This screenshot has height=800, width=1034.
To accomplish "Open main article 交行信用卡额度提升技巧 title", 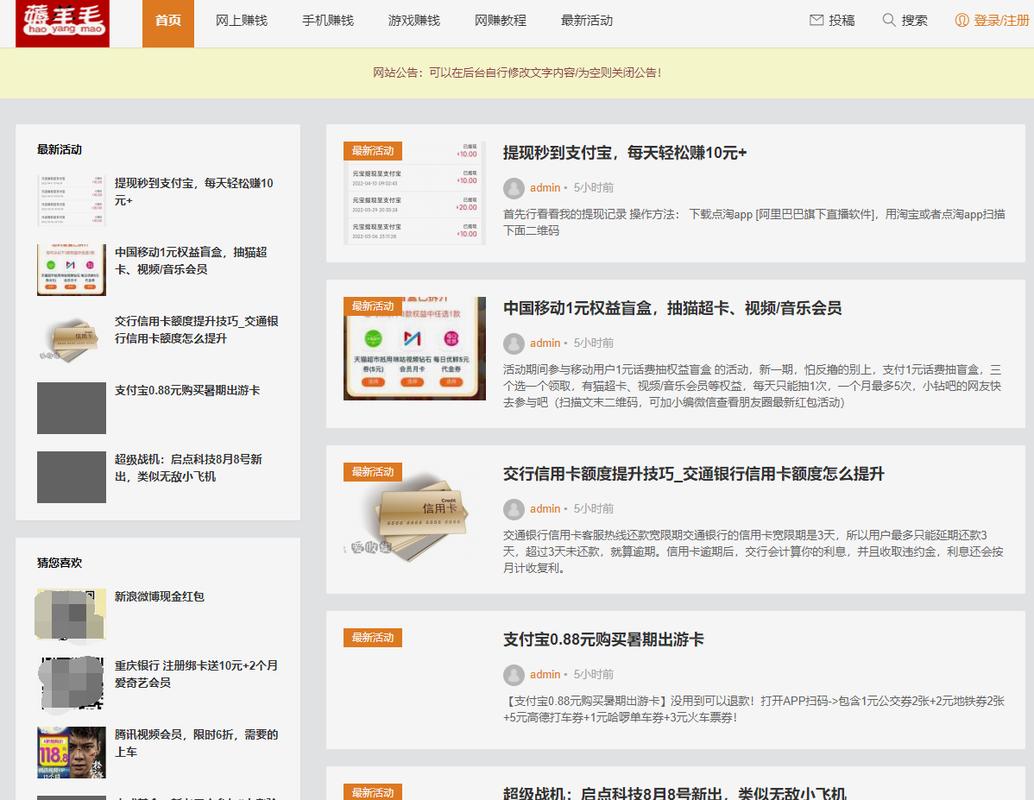I will (x=694, y=474).
